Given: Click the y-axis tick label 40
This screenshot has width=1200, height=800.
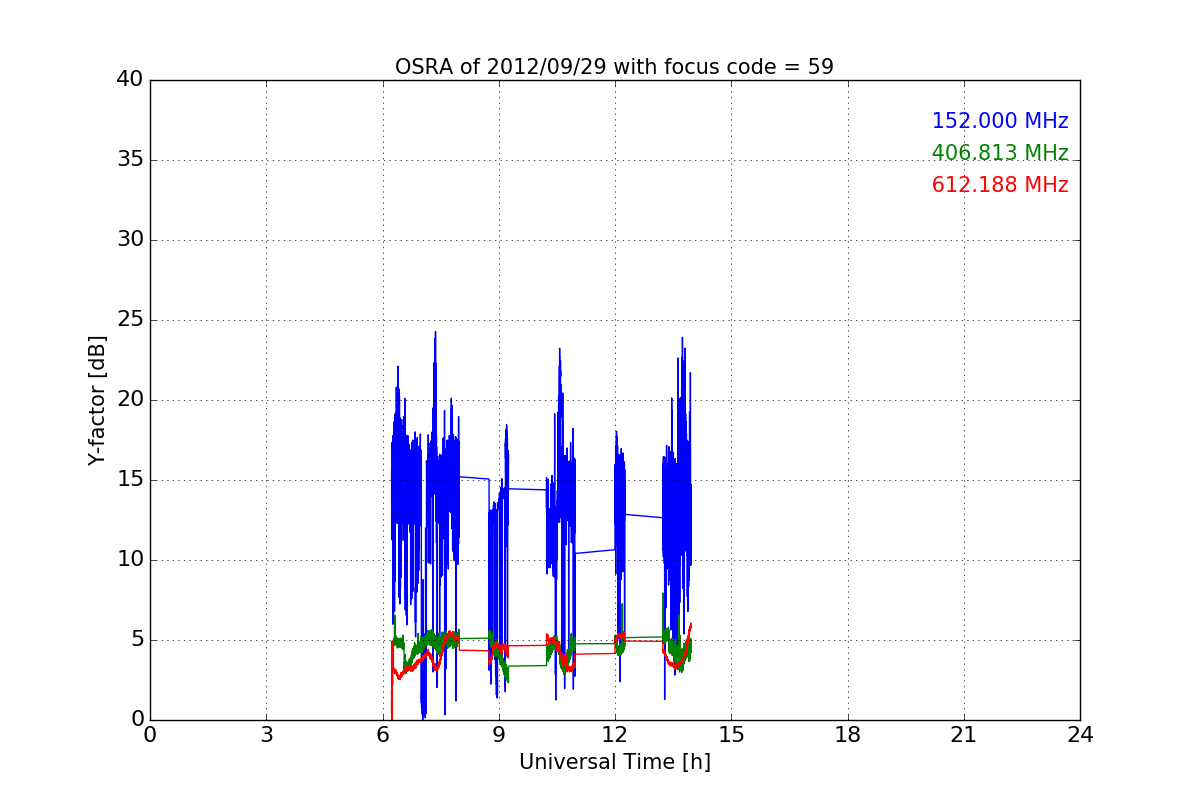Looking at the screenshot, I should (130, 80).
